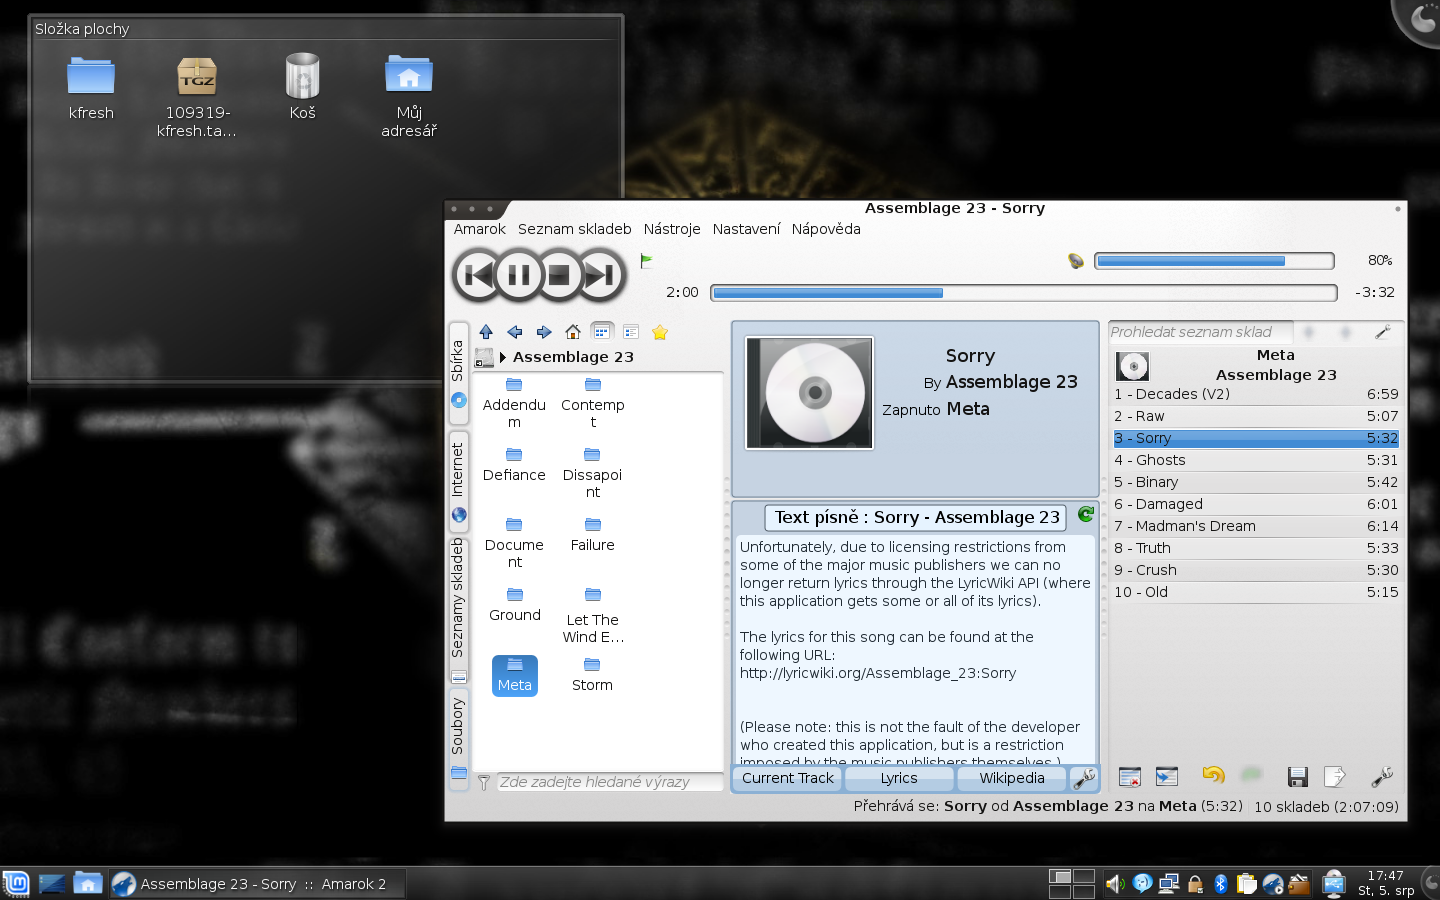
Task: Click show active track icon in playlist toolbar
Action: click(x=1167, y=776)
